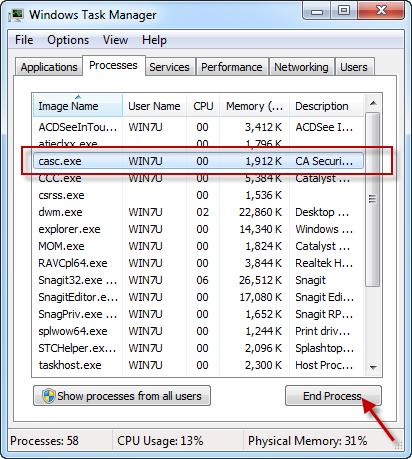
Task: Select the taskhost.exe process
Action: pyautogui.click(x=198, y=365)
